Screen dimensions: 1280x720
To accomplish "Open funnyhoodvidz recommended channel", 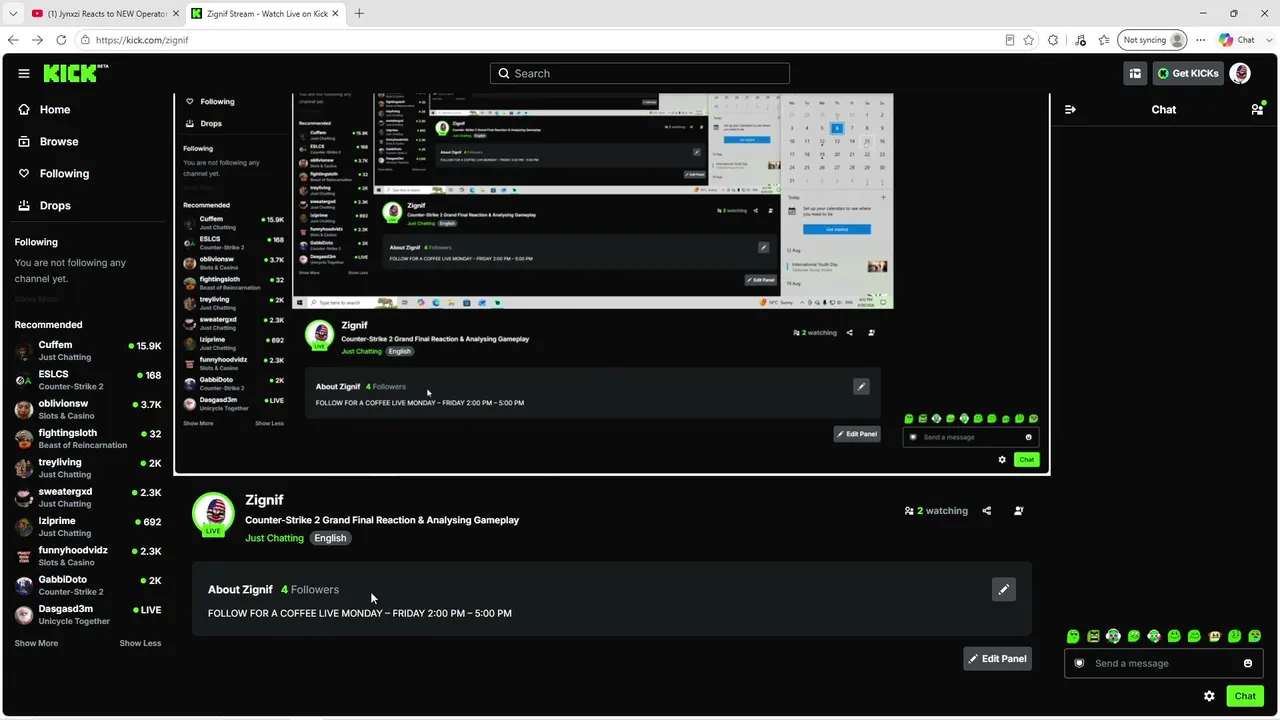I will tap(88, 556).
